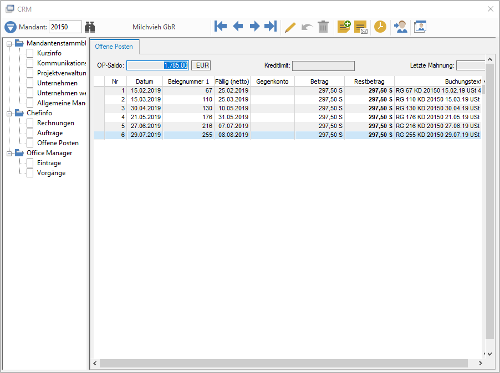Click the trash delete icon
This screenshot has height=373, width=500.
click(323, 27)
